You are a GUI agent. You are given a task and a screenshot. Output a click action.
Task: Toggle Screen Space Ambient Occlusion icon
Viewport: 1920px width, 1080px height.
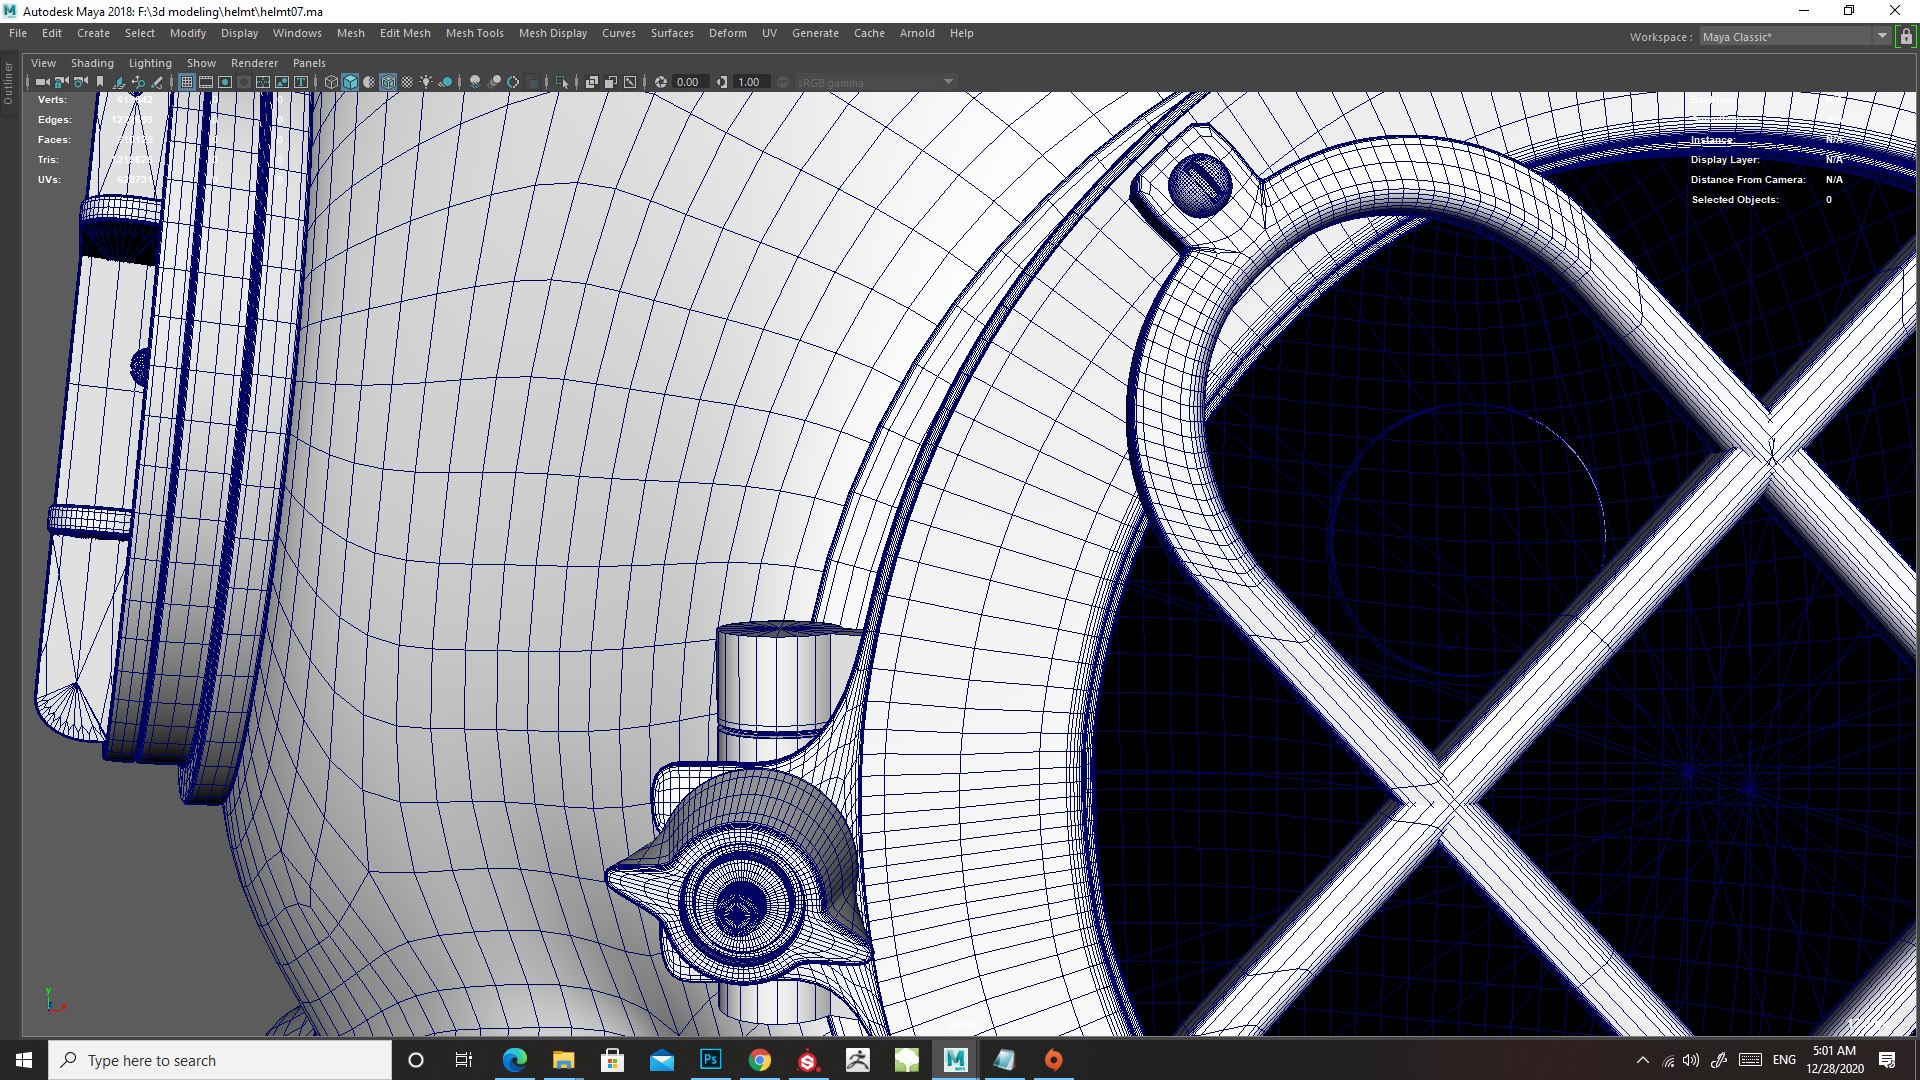(x=475, y=82)
